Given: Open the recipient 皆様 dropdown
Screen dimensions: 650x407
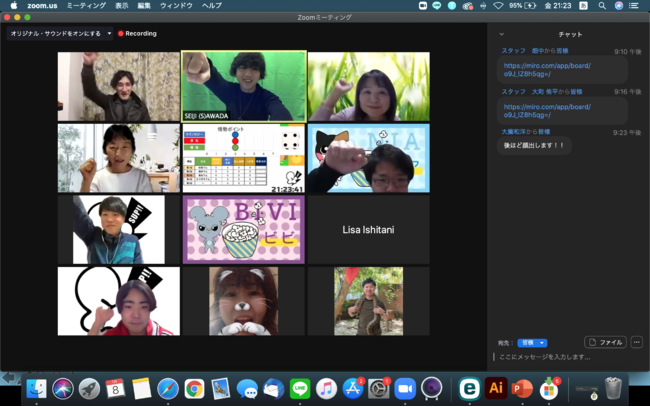Looking at the screenshot, I should [533, 342].
